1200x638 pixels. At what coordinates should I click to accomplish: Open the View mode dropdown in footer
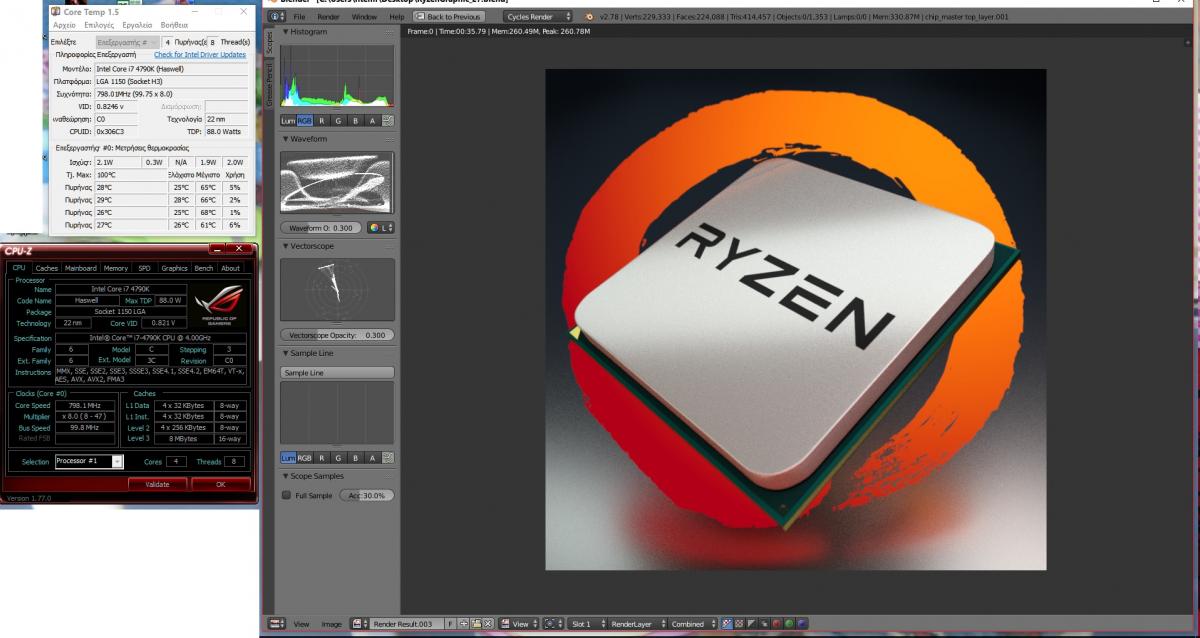[x=518, y=624]
